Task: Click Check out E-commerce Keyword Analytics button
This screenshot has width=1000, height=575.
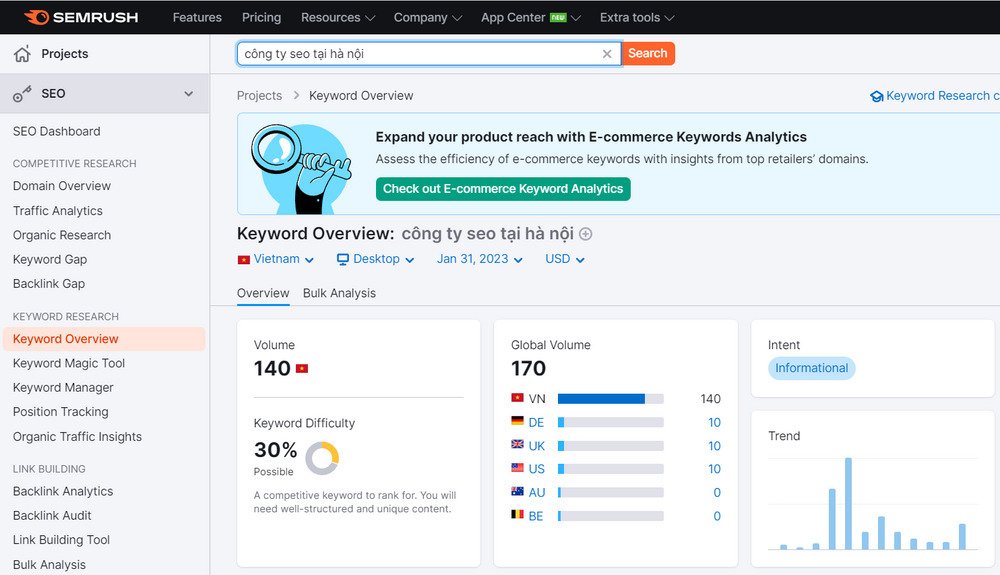Action: tap(503, 189)
